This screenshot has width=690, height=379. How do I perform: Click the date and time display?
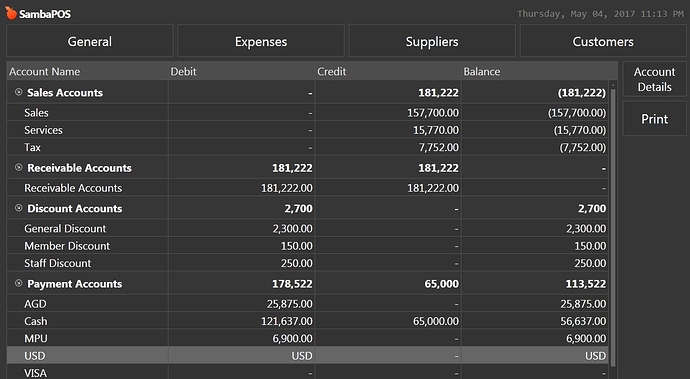tap(600, 14)
